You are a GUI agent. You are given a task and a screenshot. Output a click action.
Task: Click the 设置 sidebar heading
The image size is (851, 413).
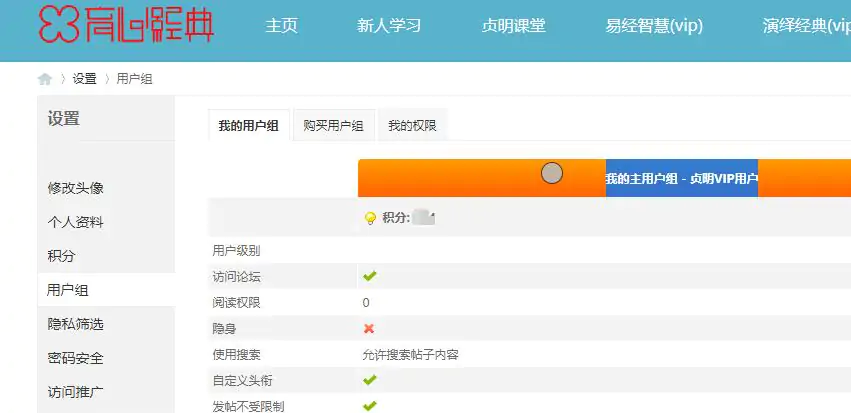point(63,118)
